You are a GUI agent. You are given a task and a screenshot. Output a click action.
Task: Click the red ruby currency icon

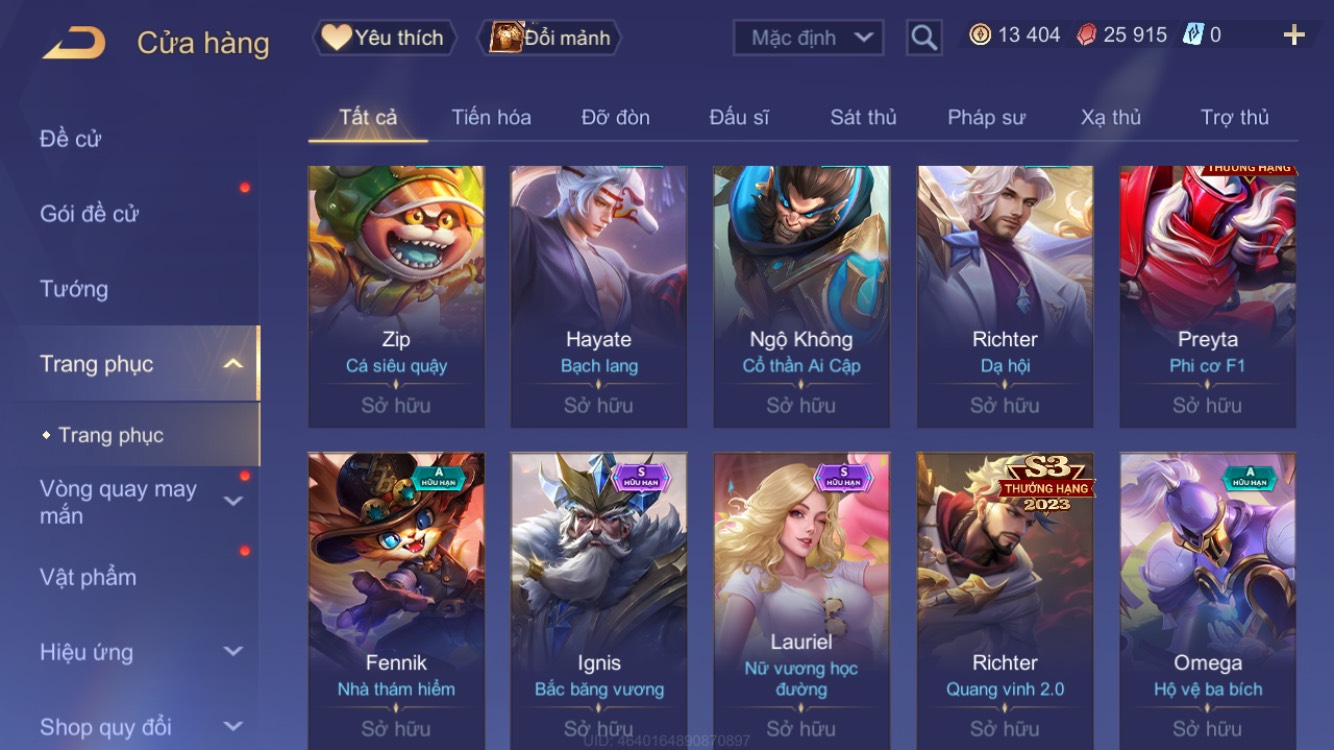pos(1086,35)
